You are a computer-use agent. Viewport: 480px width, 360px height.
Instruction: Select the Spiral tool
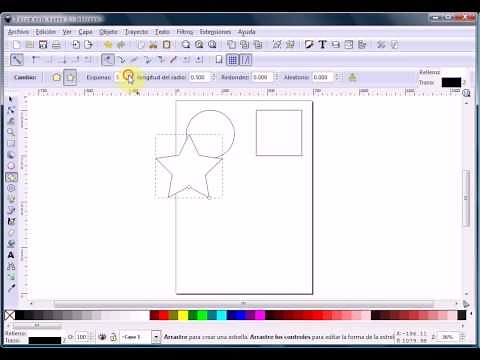click(x=11, y=188)
